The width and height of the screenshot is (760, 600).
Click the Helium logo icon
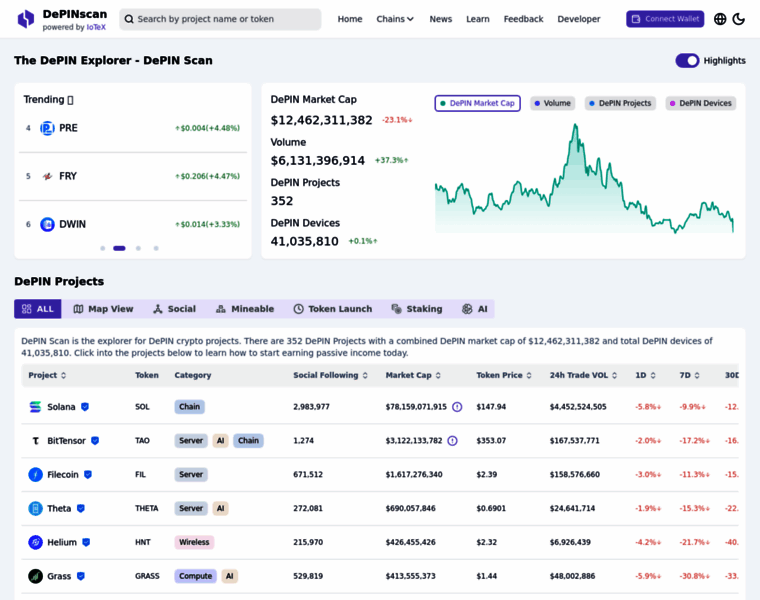tap(35, 542)
